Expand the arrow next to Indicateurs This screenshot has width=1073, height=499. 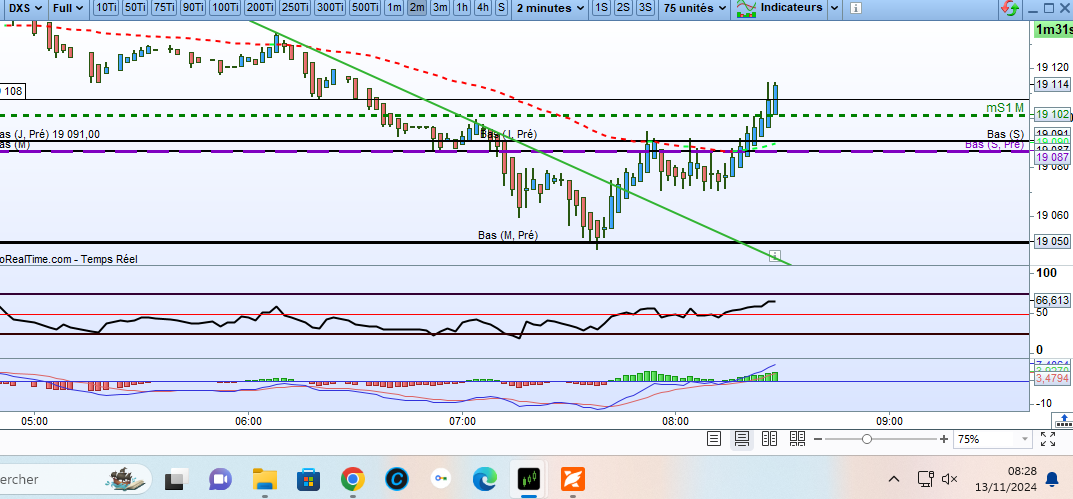pyautogui.click(x=833, y=8)
